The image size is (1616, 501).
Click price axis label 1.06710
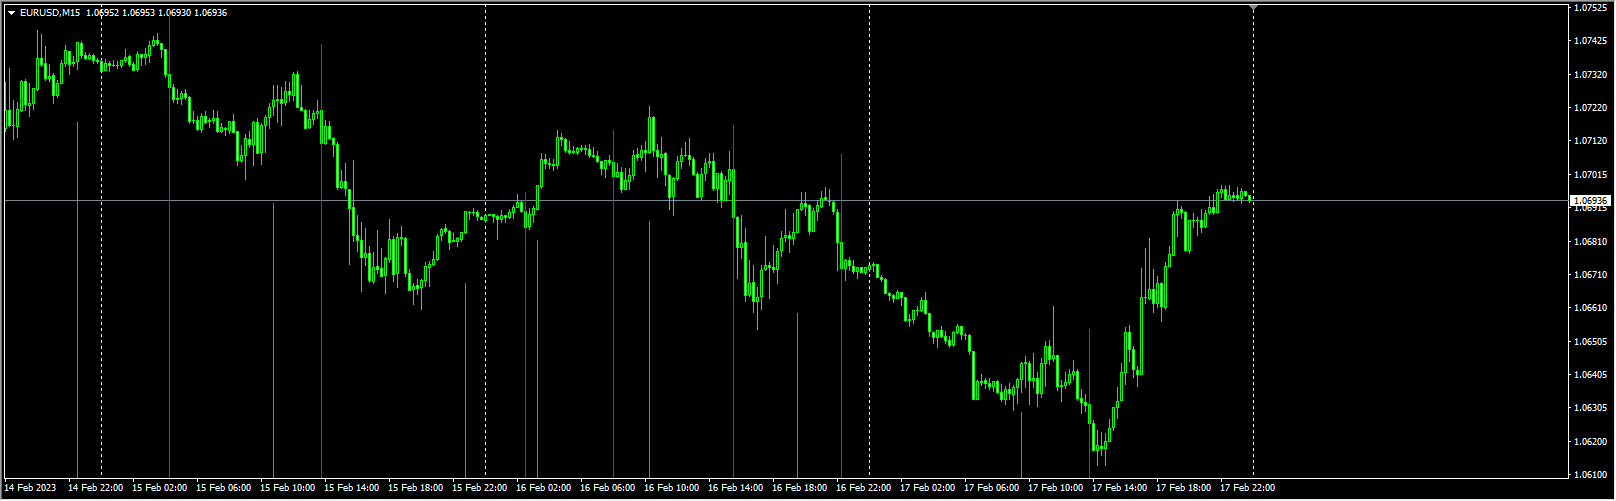click(1590, 275)
